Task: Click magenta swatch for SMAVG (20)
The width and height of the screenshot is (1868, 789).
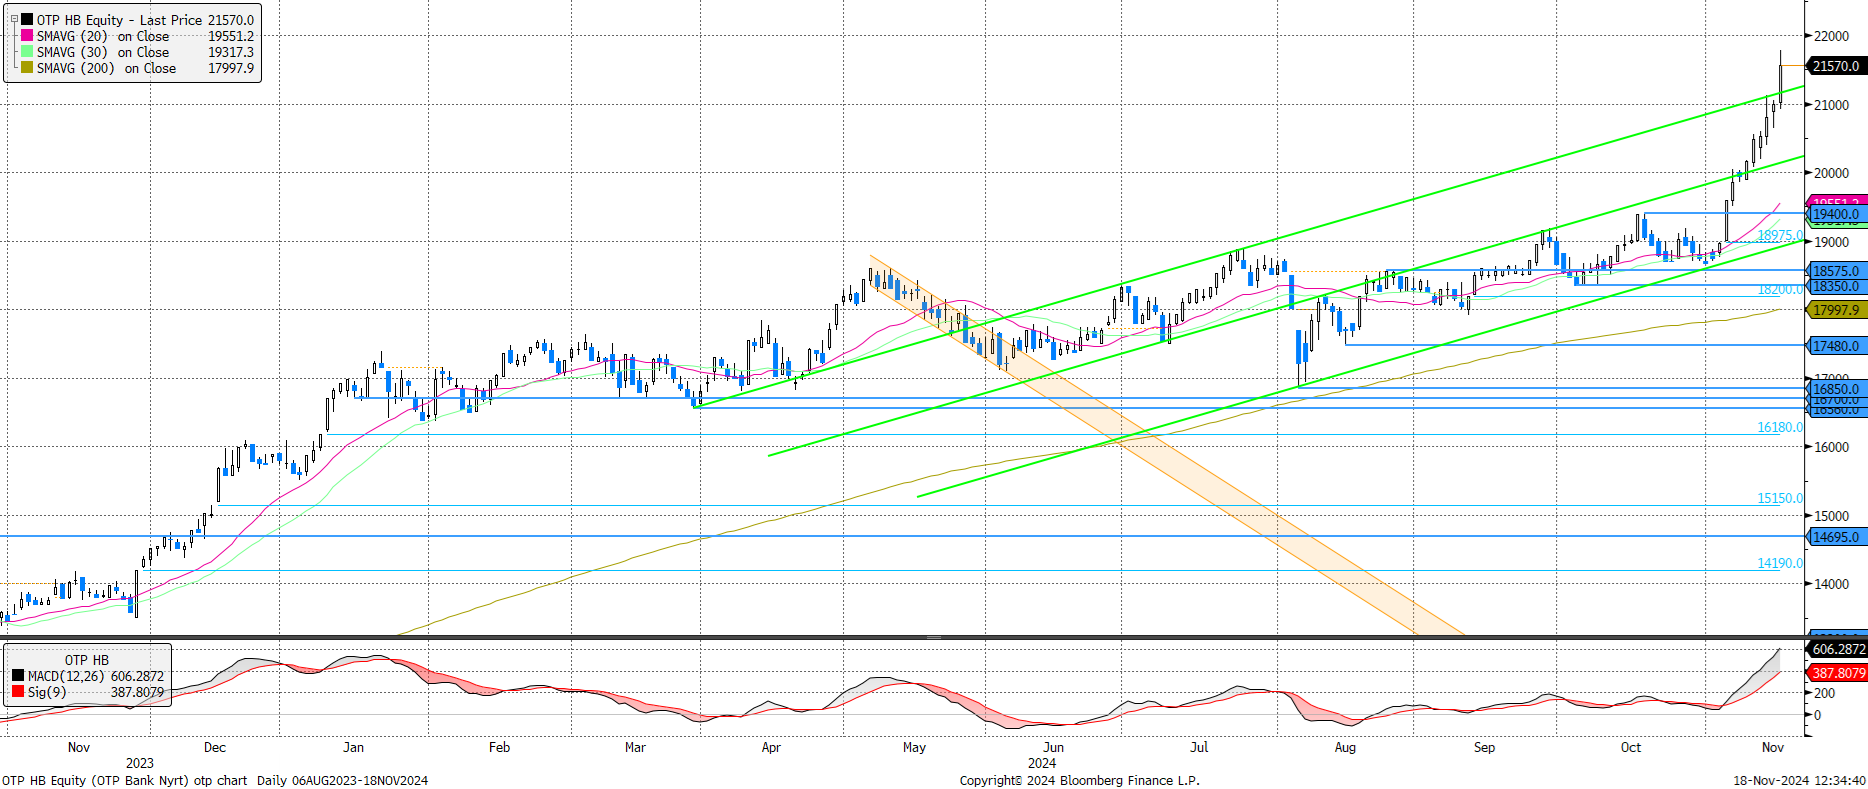Action: [27, 35]
